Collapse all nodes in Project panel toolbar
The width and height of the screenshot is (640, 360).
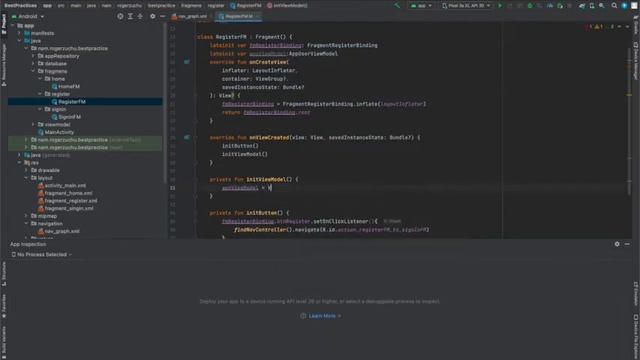pos(140,16)
